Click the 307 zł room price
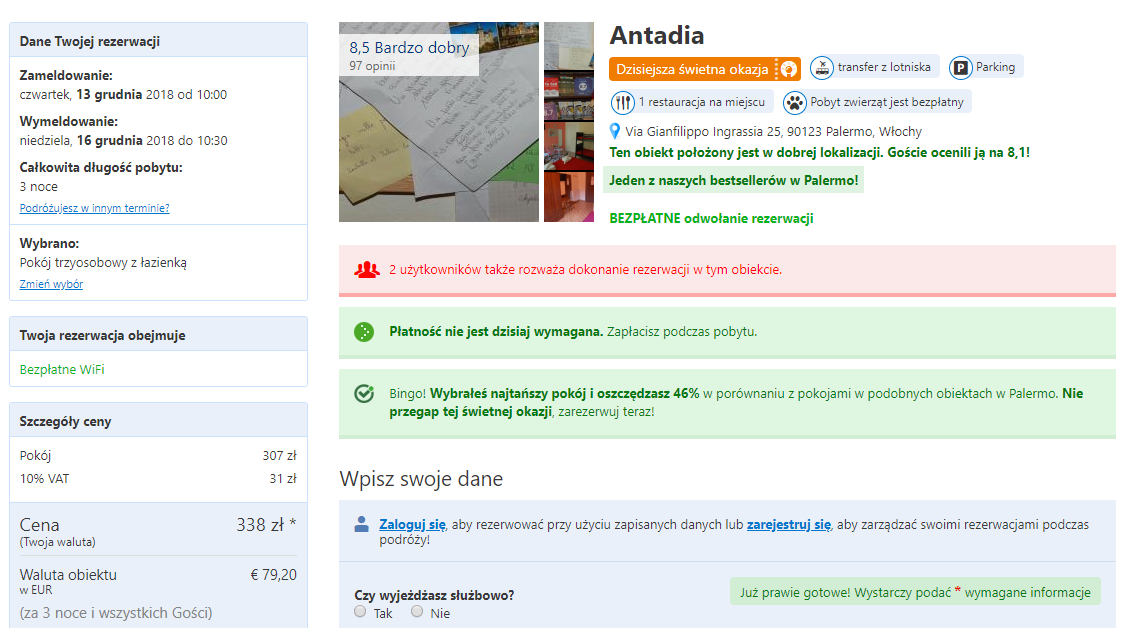This screenshot has width=1121, height=628. click(x=279, y=456)
